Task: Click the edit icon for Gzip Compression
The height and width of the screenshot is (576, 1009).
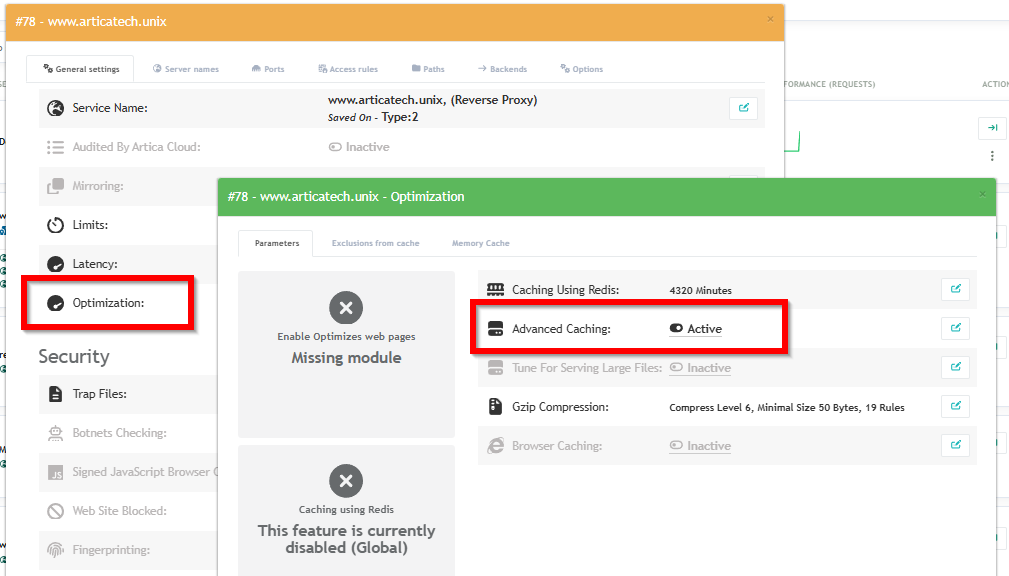Action: (955, 406)
